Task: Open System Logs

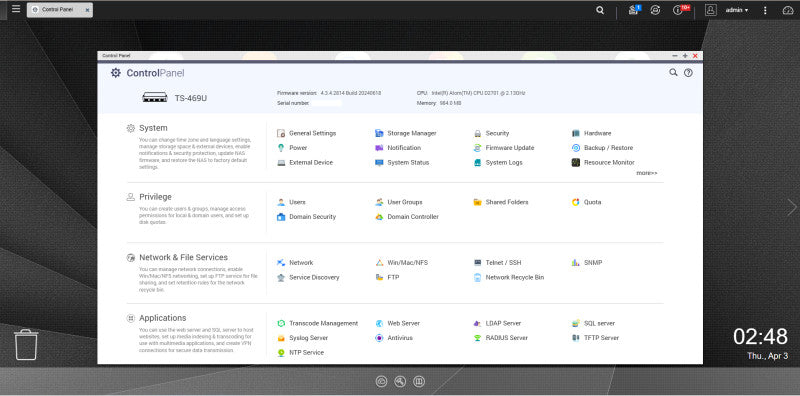Action: (x=498, y=163)
